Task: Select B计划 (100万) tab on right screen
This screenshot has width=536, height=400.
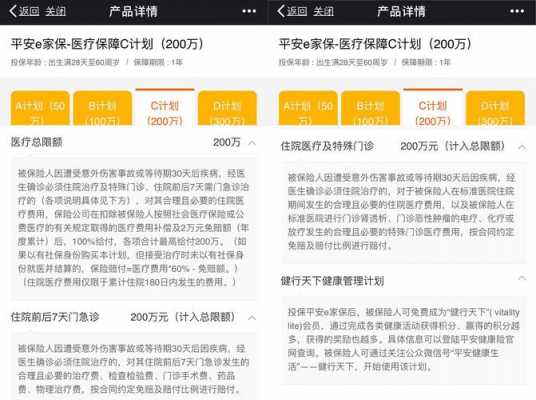Action: [371, 108]
